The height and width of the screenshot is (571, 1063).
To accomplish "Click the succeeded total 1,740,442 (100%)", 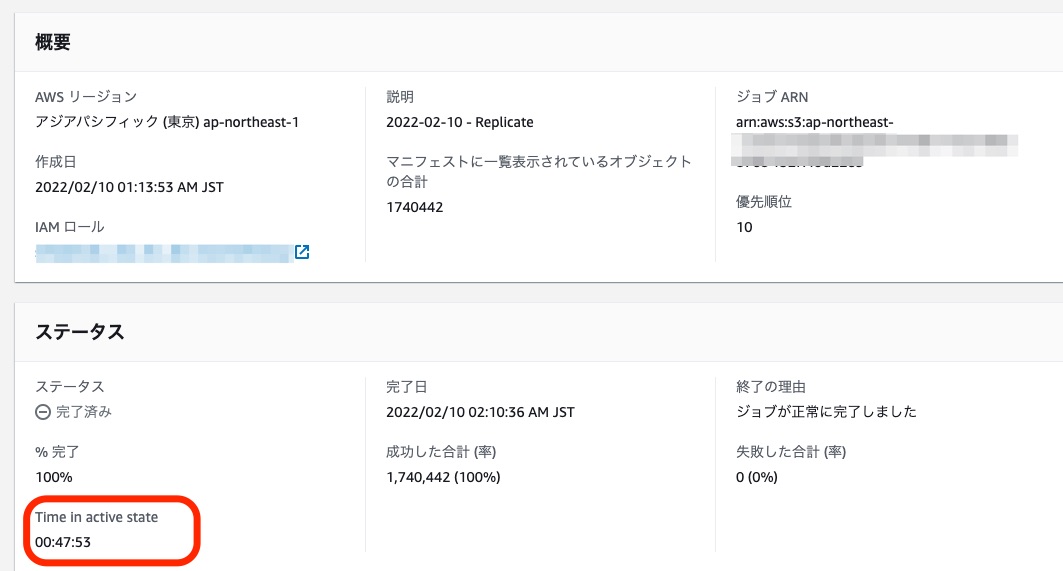I will click(443, 477).
